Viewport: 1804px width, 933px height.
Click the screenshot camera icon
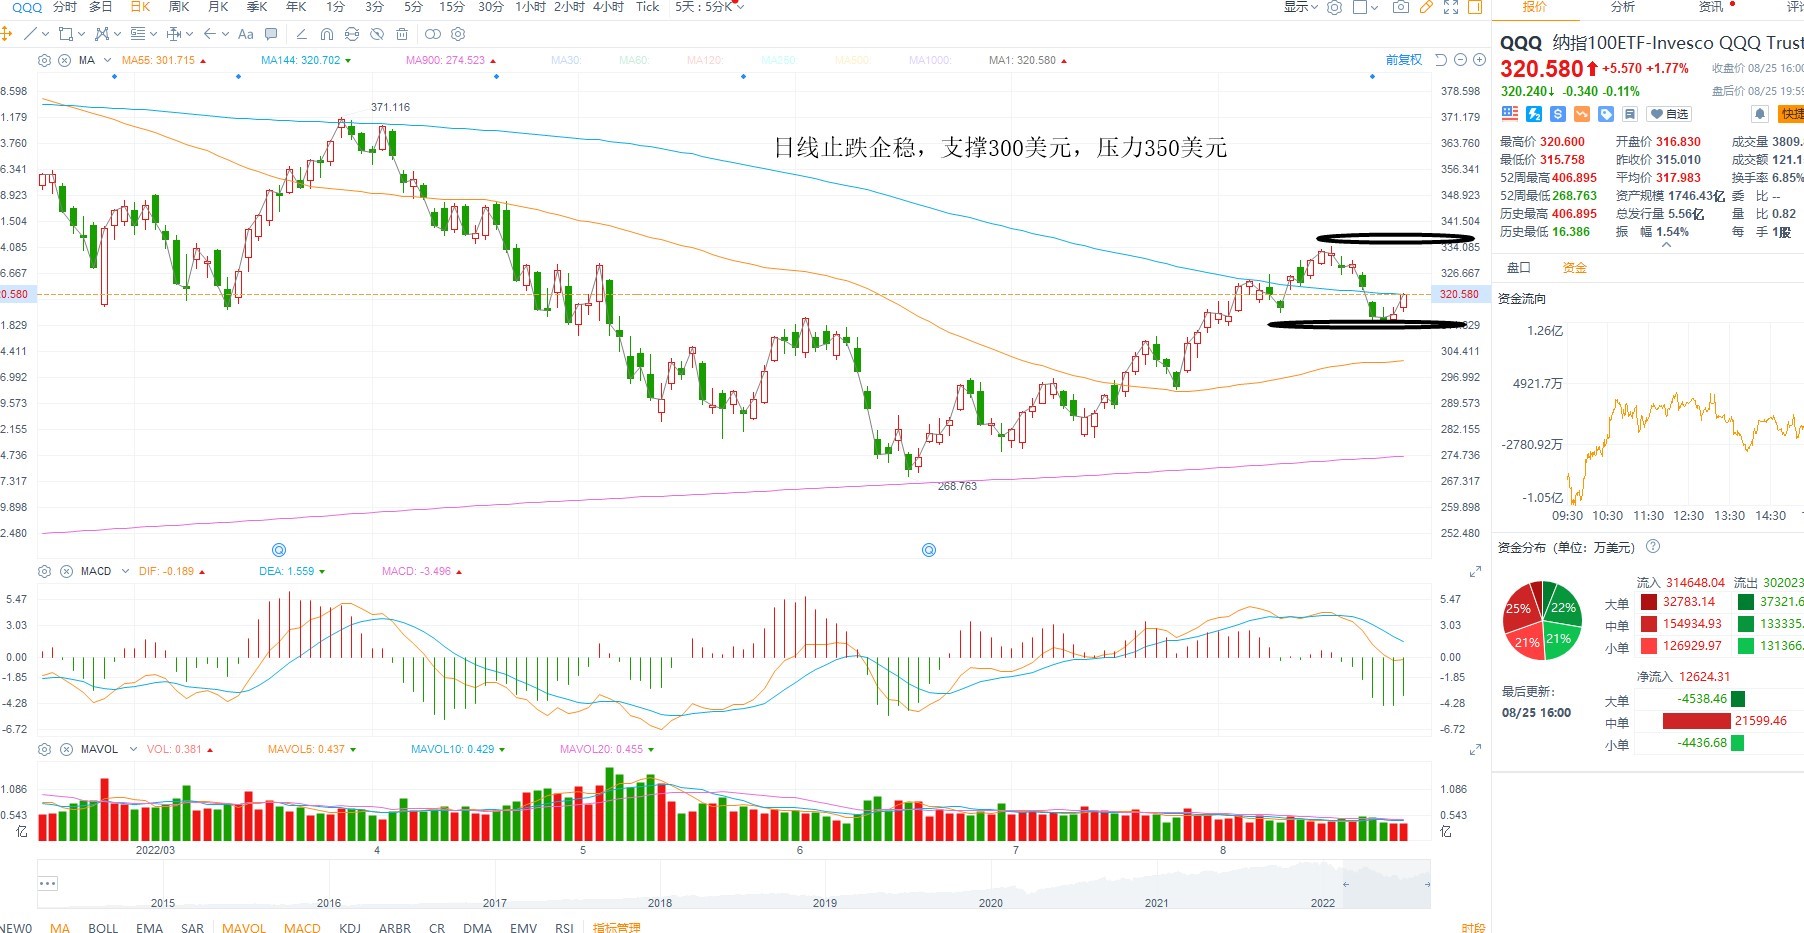[x=1400, y=7]
